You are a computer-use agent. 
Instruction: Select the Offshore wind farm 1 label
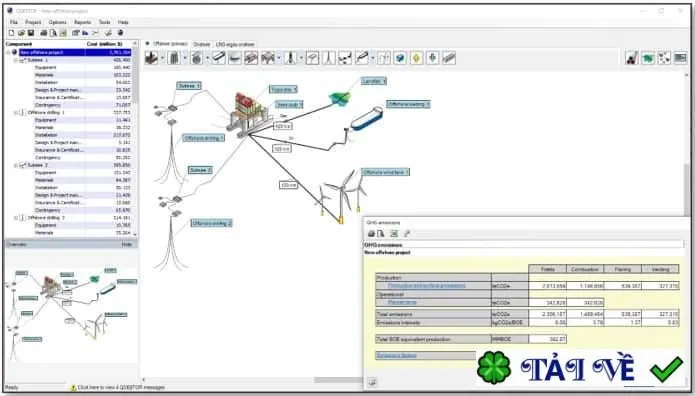coord(386,172)
